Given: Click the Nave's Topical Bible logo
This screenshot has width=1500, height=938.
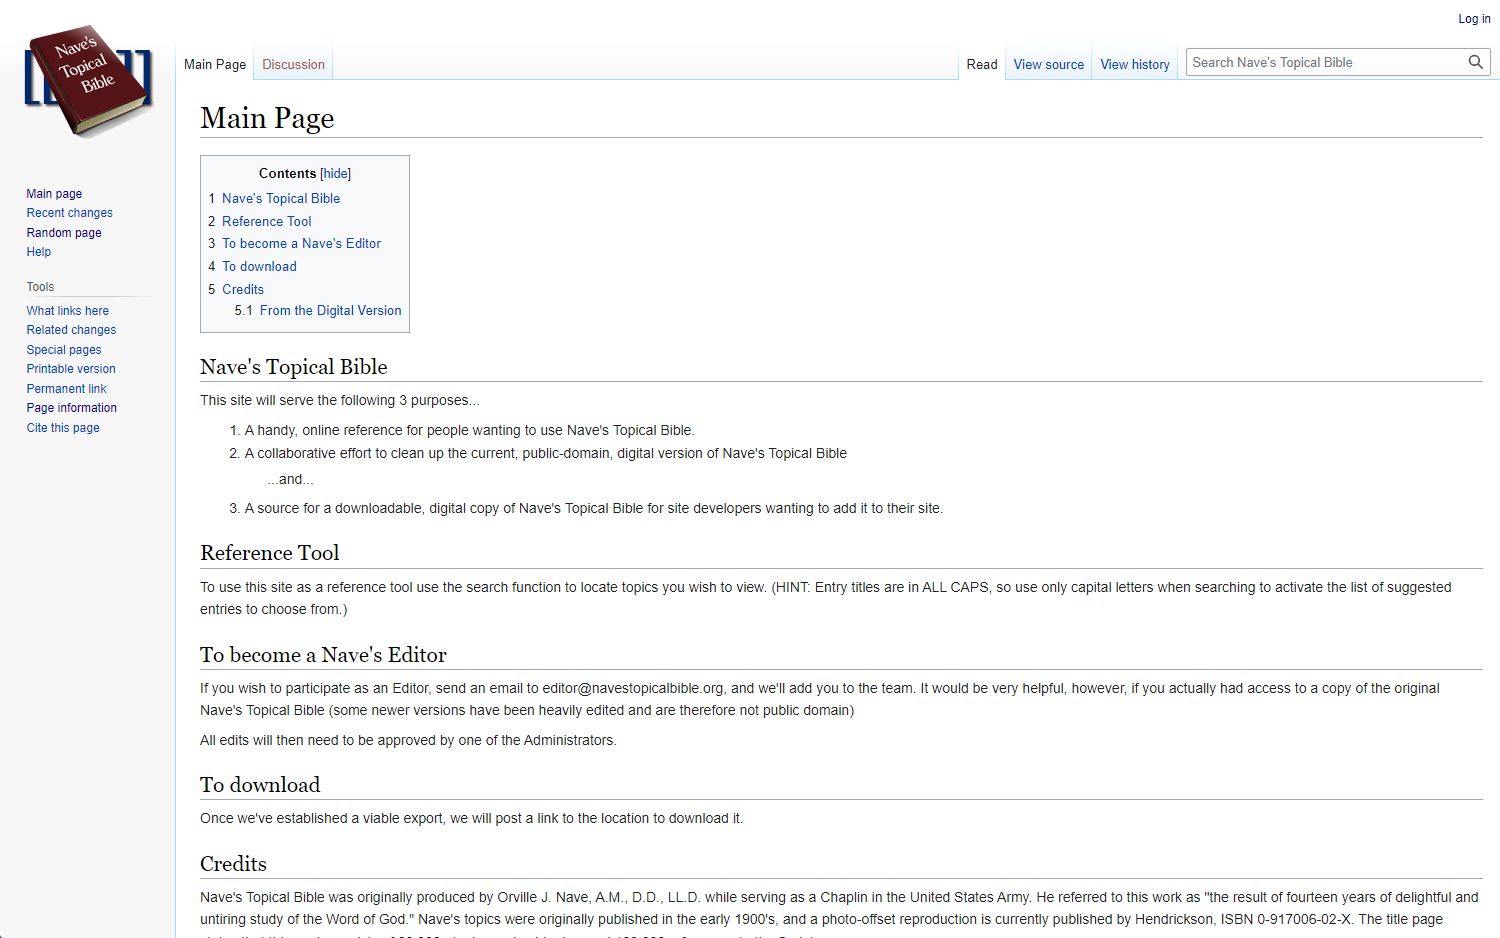Looking at the screenshot, I should [x=88, y=81].
